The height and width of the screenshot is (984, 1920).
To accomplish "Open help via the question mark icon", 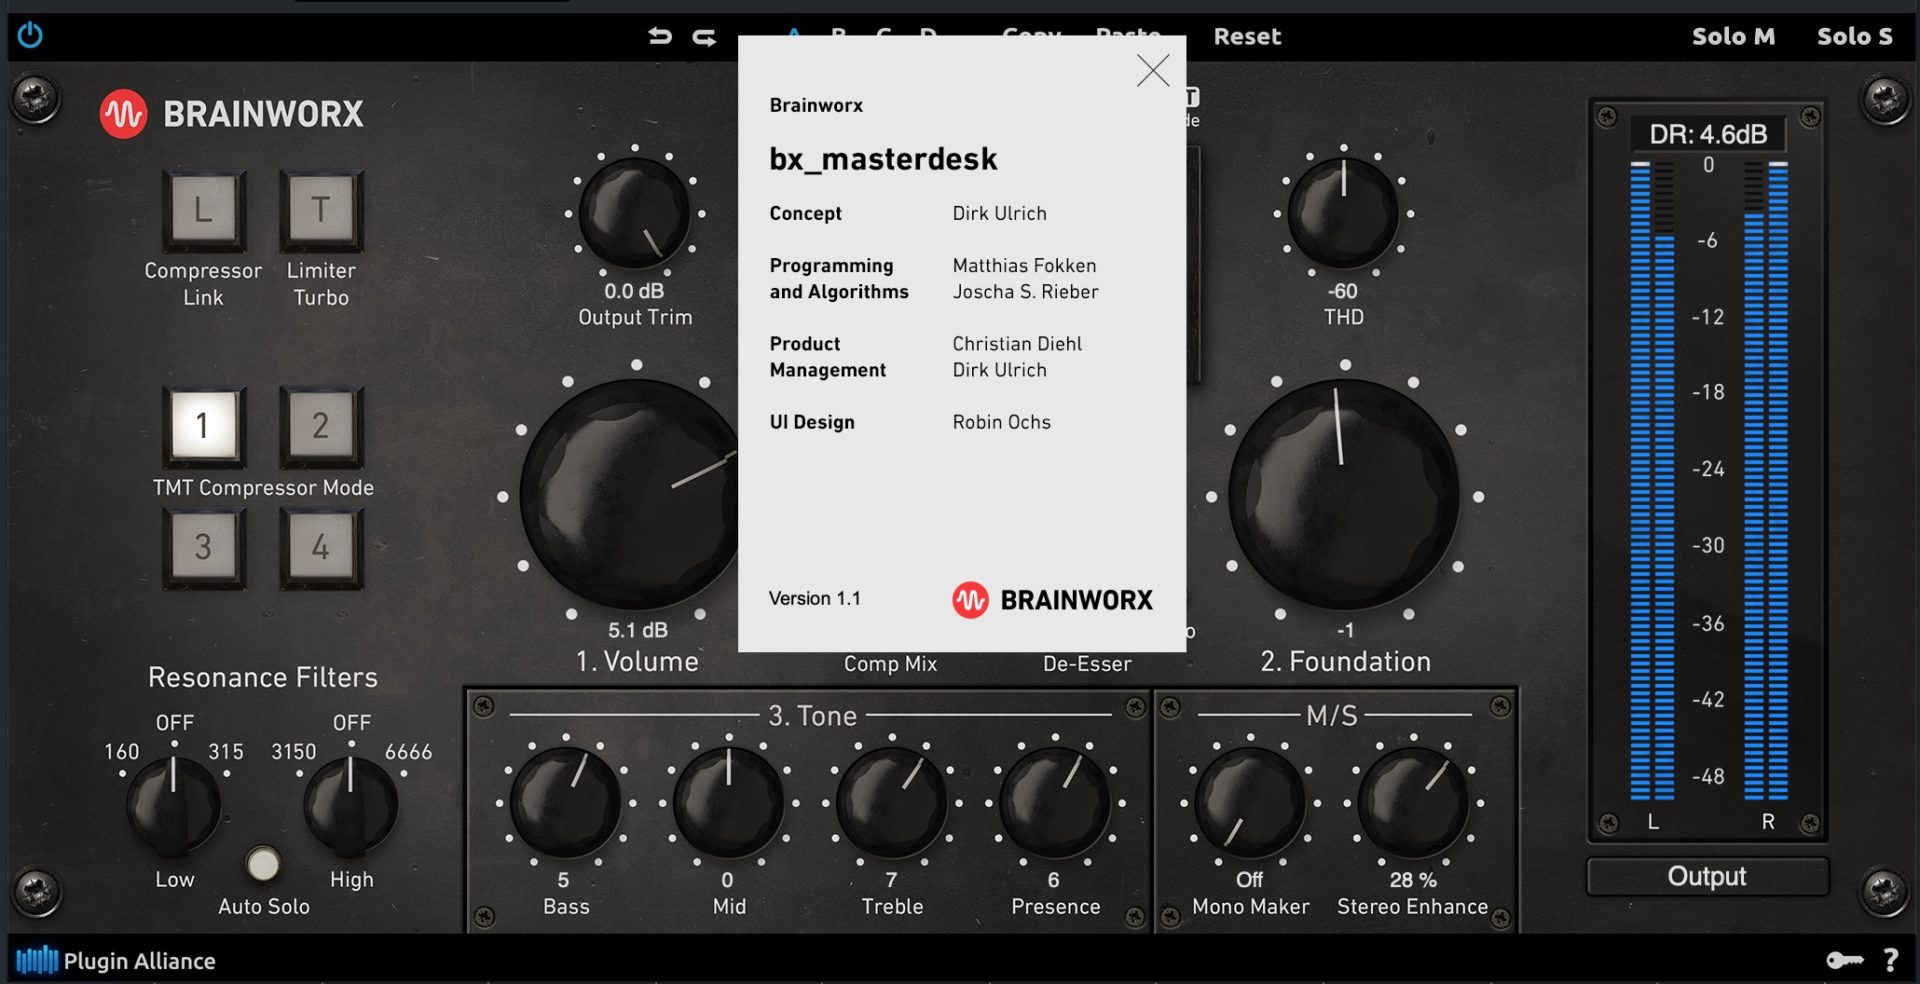I will pos(1893,960).
